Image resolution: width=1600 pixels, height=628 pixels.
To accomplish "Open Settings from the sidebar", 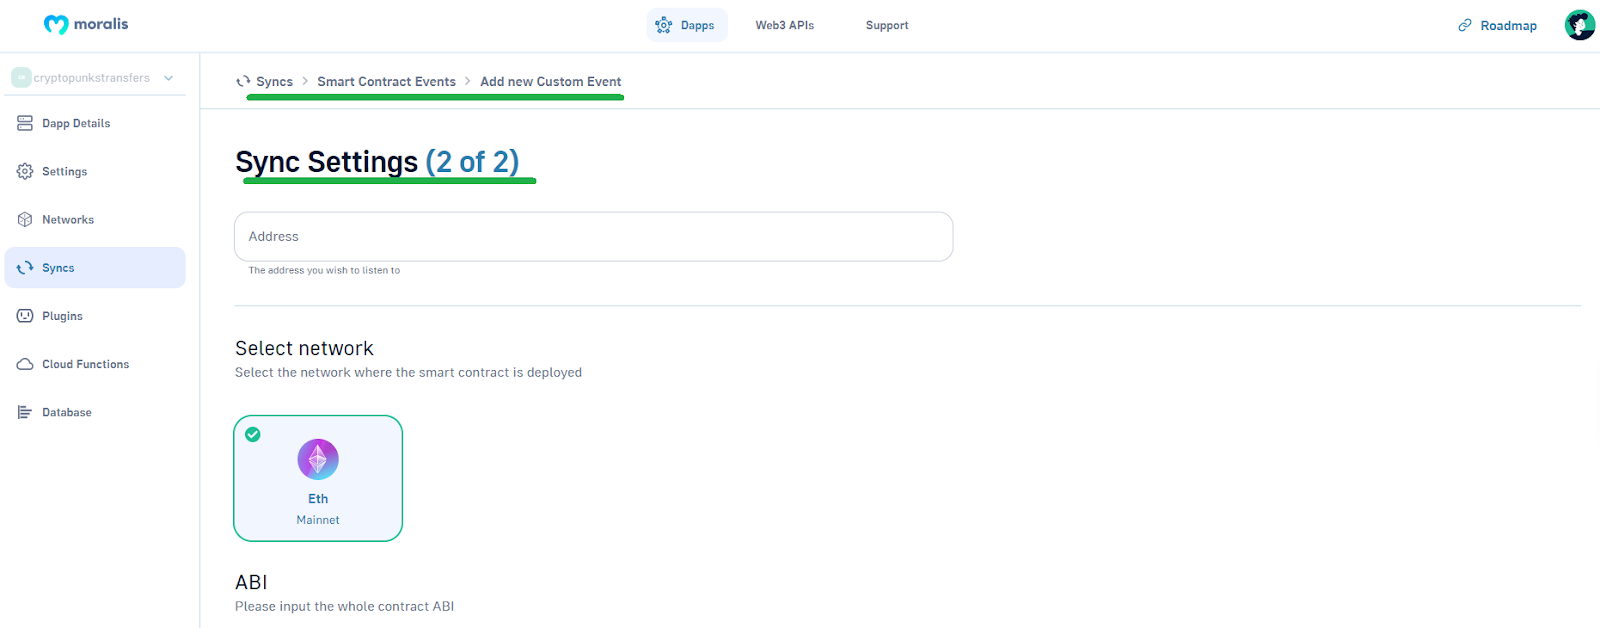I will 95,171.
